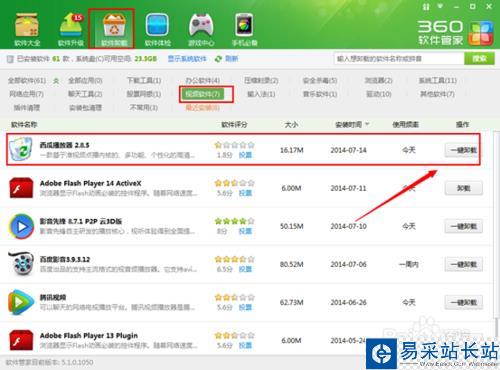
Task: Open the main menu arrow icon in title bar
Action: pos(441,6)
